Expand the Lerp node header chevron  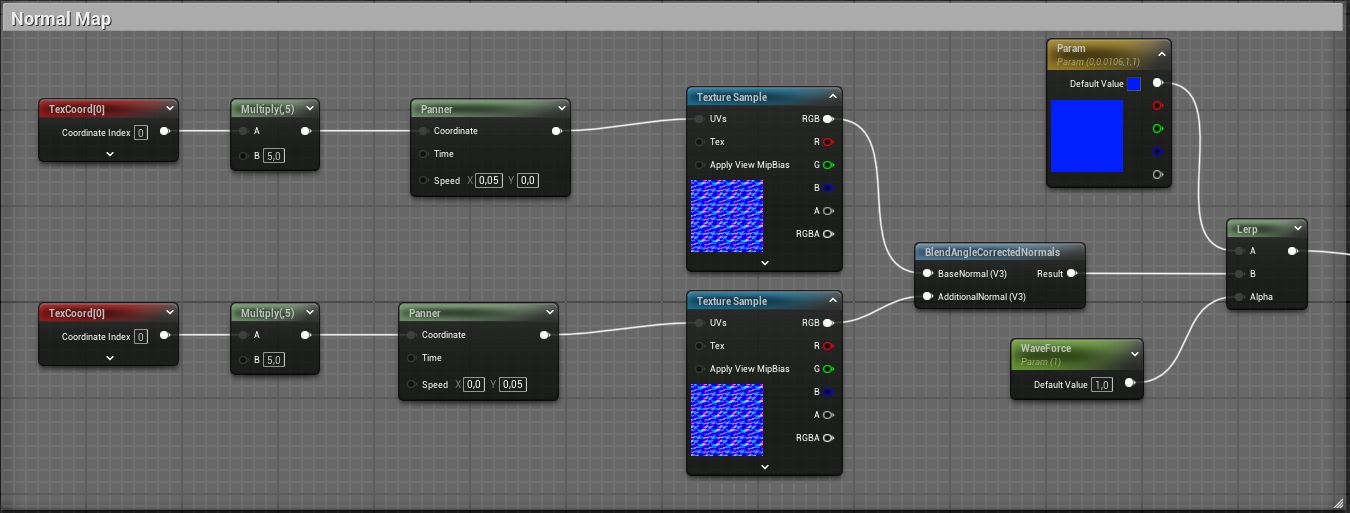pos(1297,229)
